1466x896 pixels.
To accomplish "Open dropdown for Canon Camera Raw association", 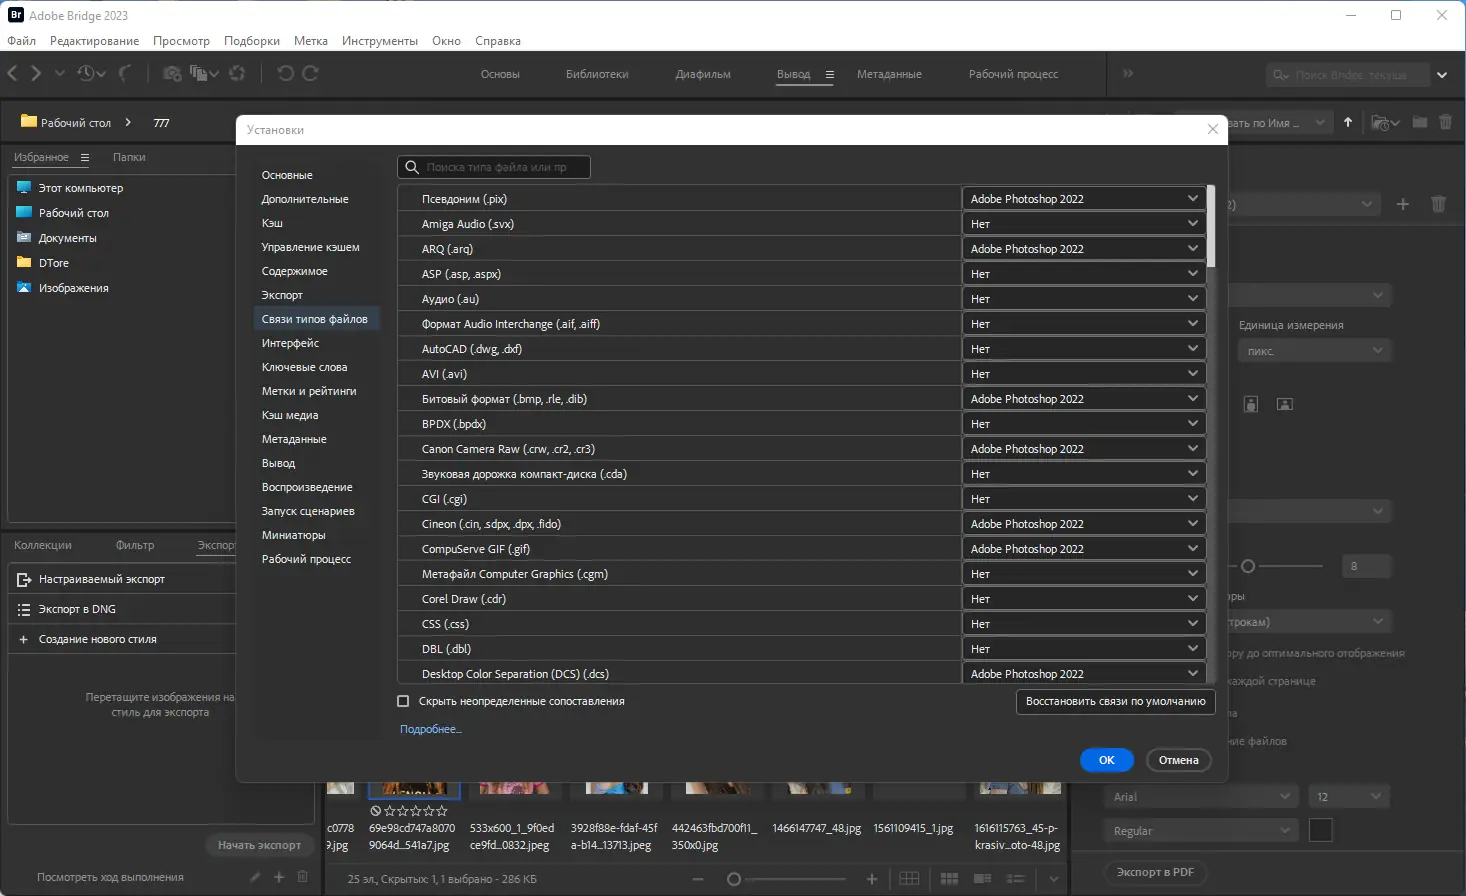I will (1083, 449).
